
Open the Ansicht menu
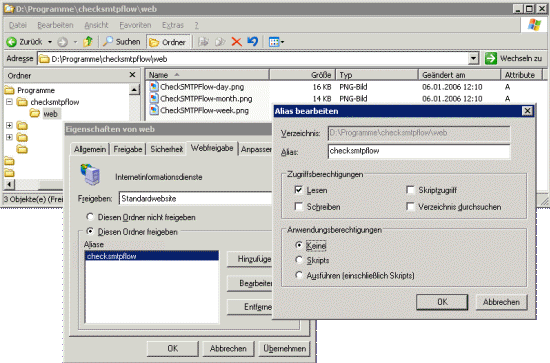click(x=96, y=25)
